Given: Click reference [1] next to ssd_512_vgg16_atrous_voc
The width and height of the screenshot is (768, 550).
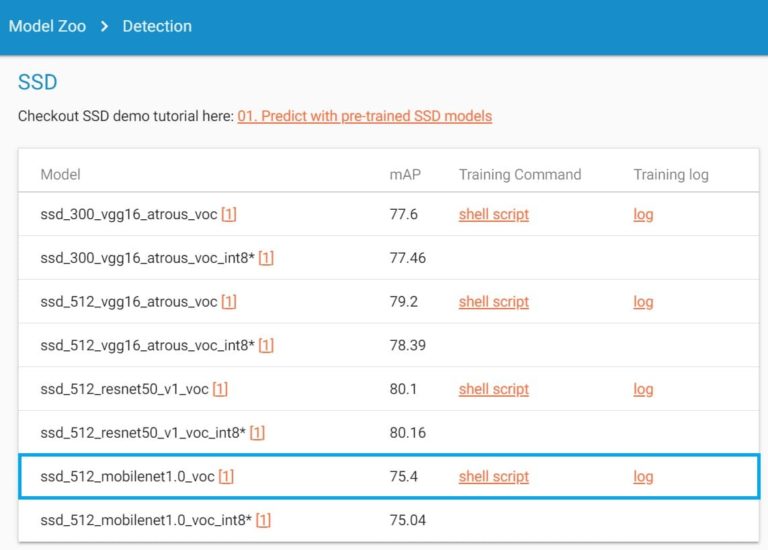Looking at the screenshot, I should coord(229,302).
